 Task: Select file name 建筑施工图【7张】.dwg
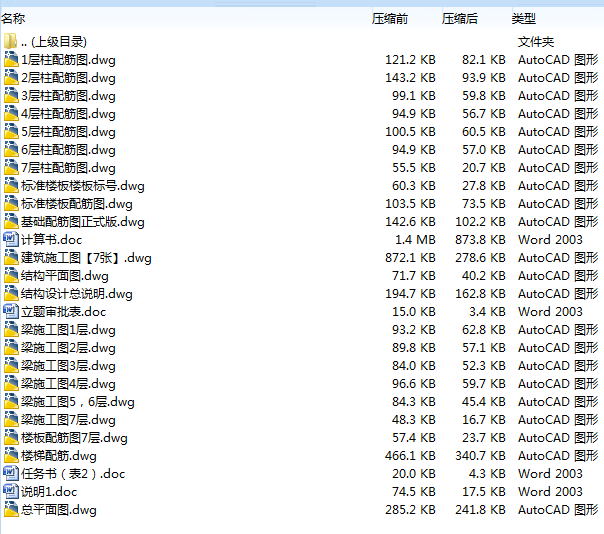[86, 258]
